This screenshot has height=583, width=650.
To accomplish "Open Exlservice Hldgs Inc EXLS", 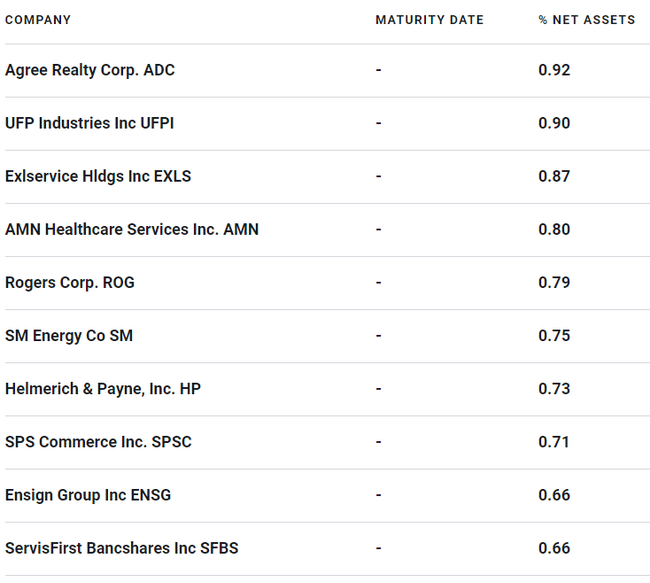I will coord(98,176).
